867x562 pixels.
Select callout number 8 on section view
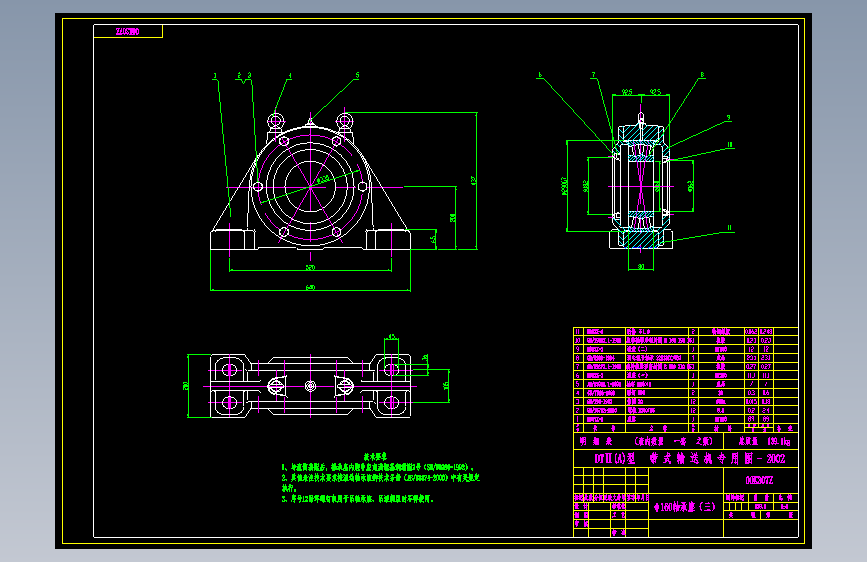(702, 75)
